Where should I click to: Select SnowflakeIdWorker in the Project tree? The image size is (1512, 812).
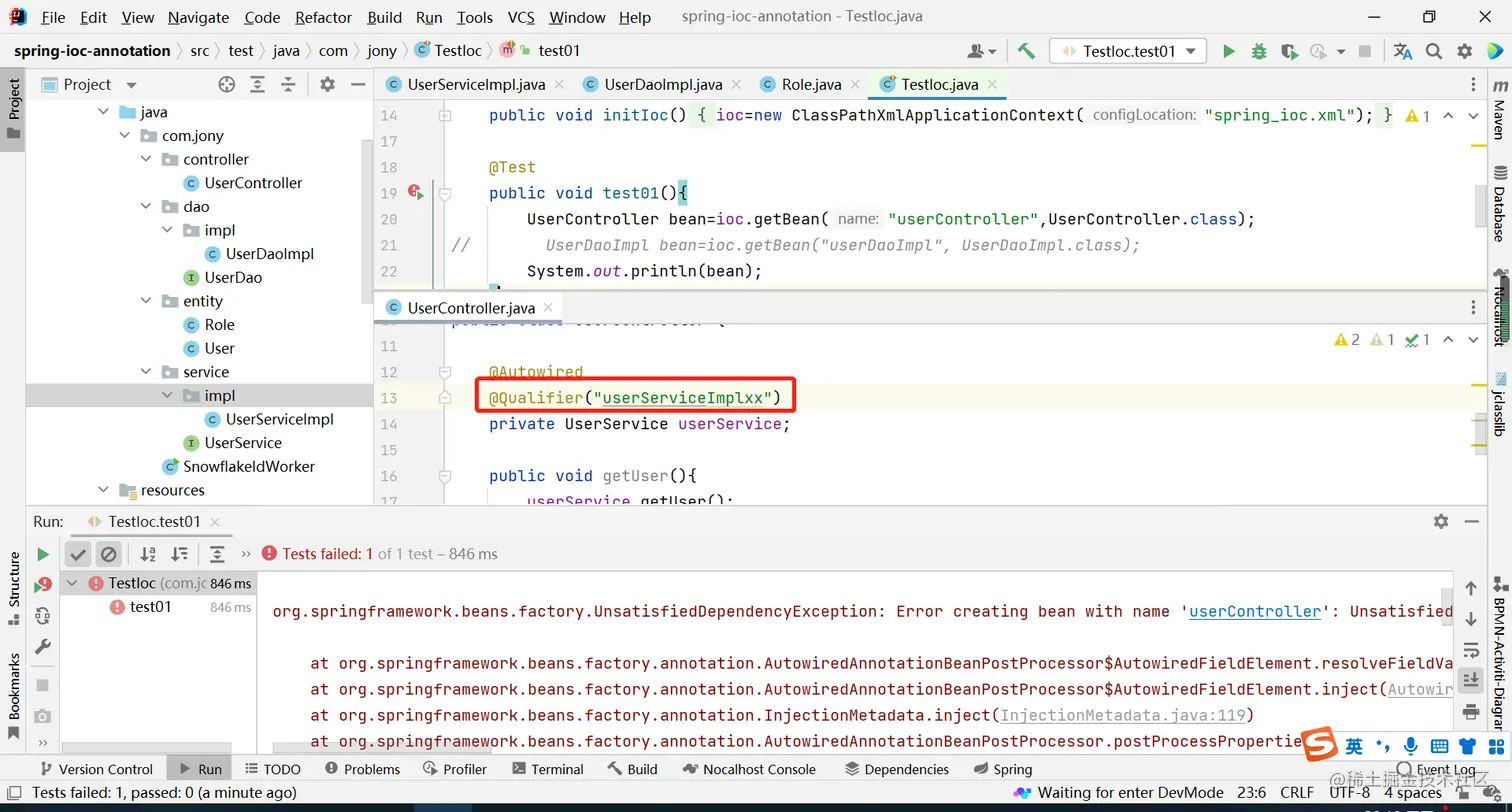[x=249, y=467]
